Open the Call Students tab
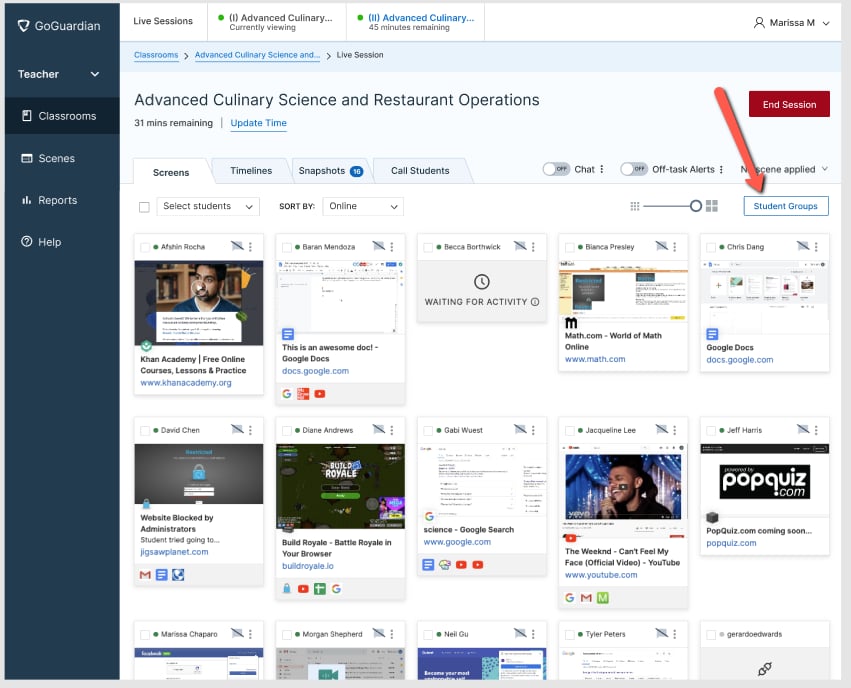This screenshot has height=688, width=851. 420,170
